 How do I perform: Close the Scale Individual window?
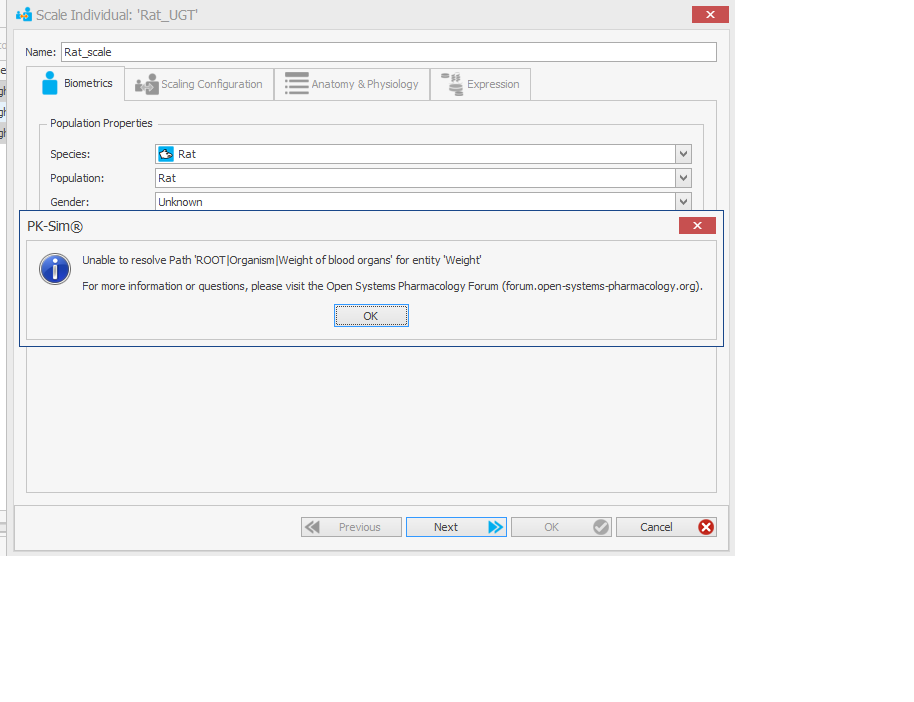tap(710, 15)
